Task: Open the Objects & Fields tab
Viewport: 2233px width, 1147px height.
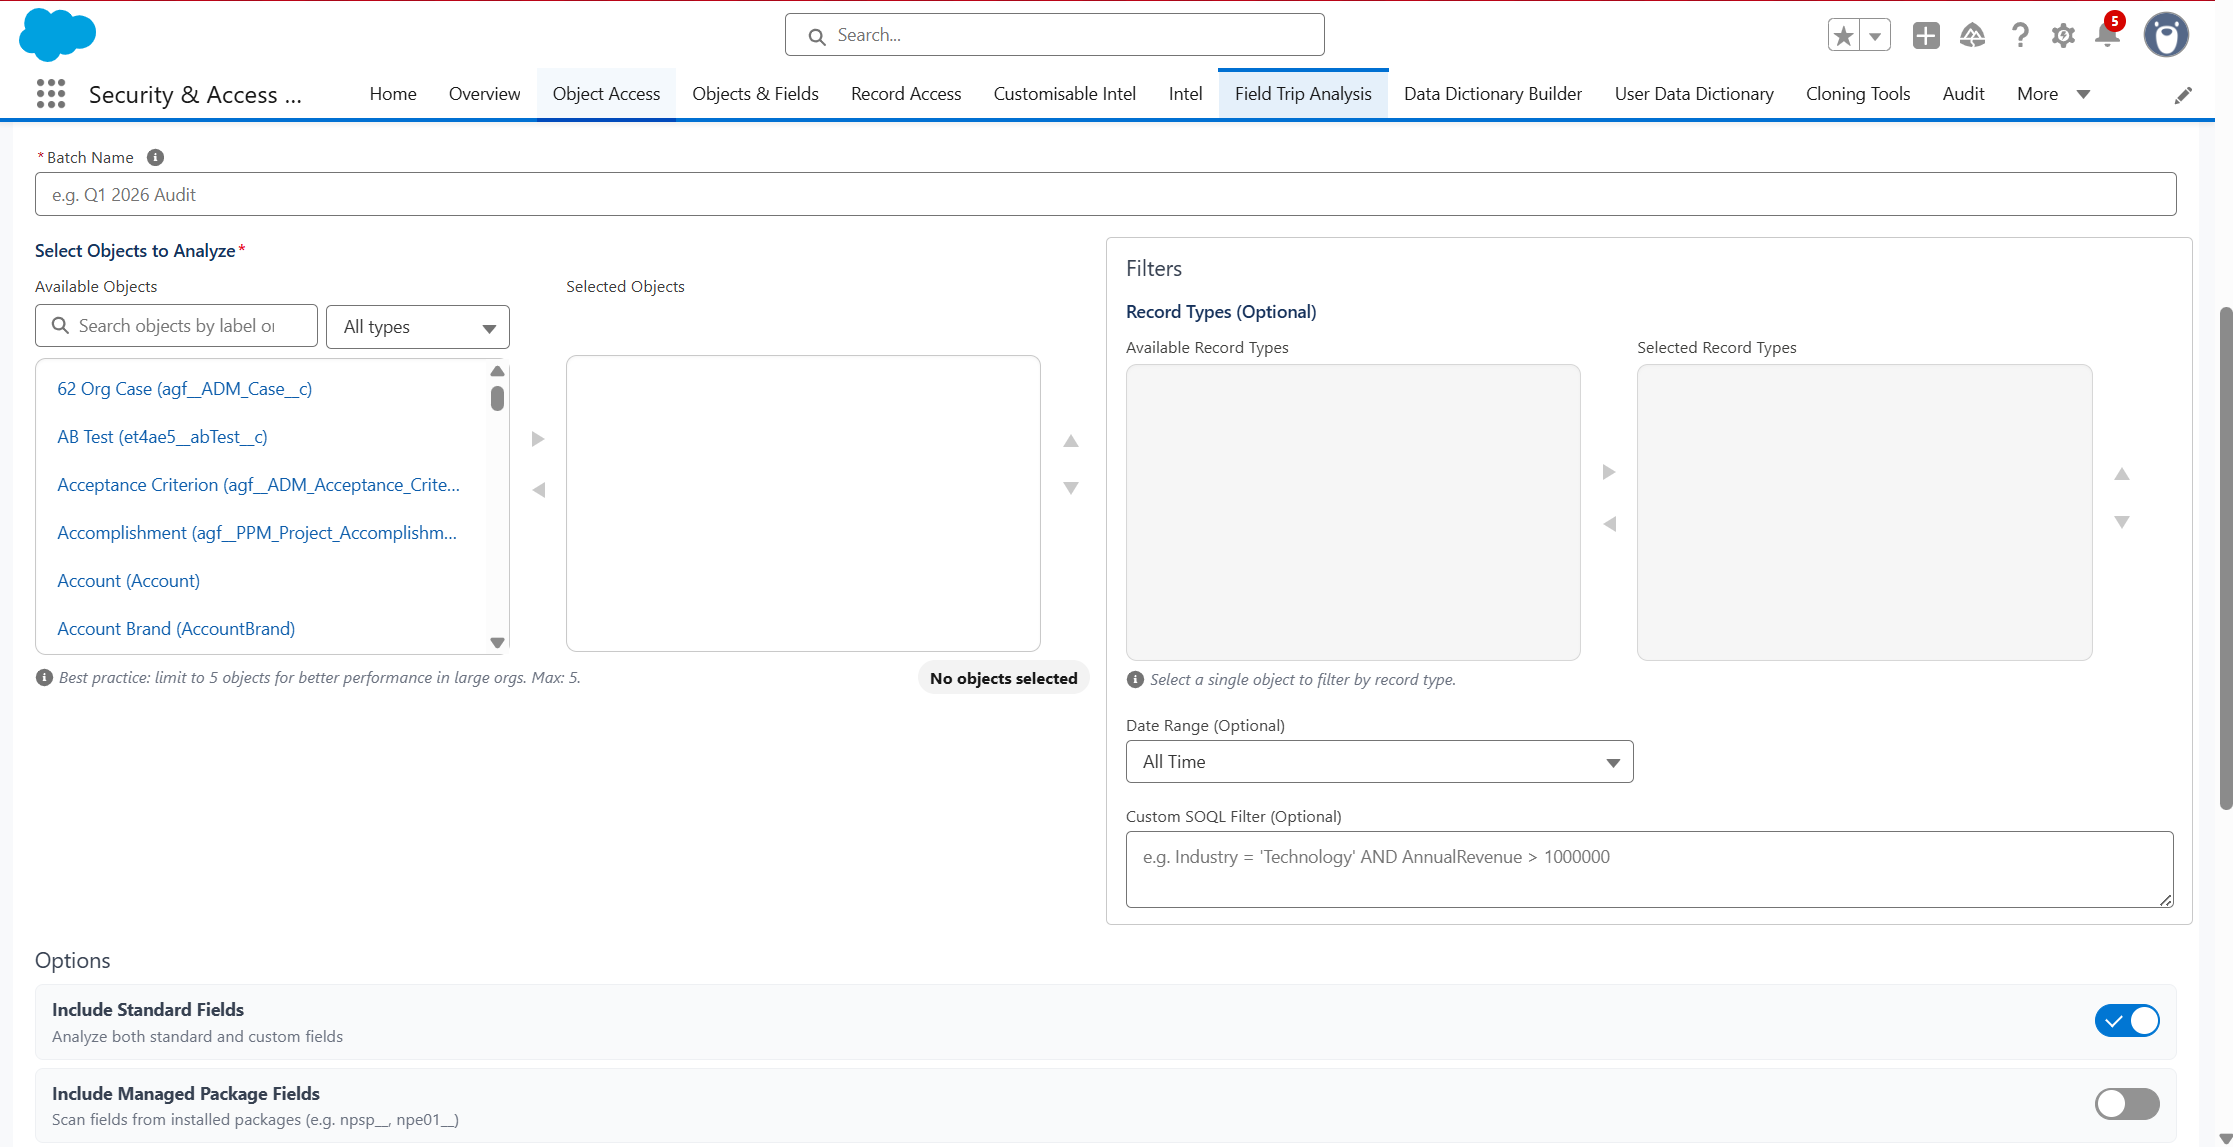Action: pyautogui.click(x=756, y=94)
